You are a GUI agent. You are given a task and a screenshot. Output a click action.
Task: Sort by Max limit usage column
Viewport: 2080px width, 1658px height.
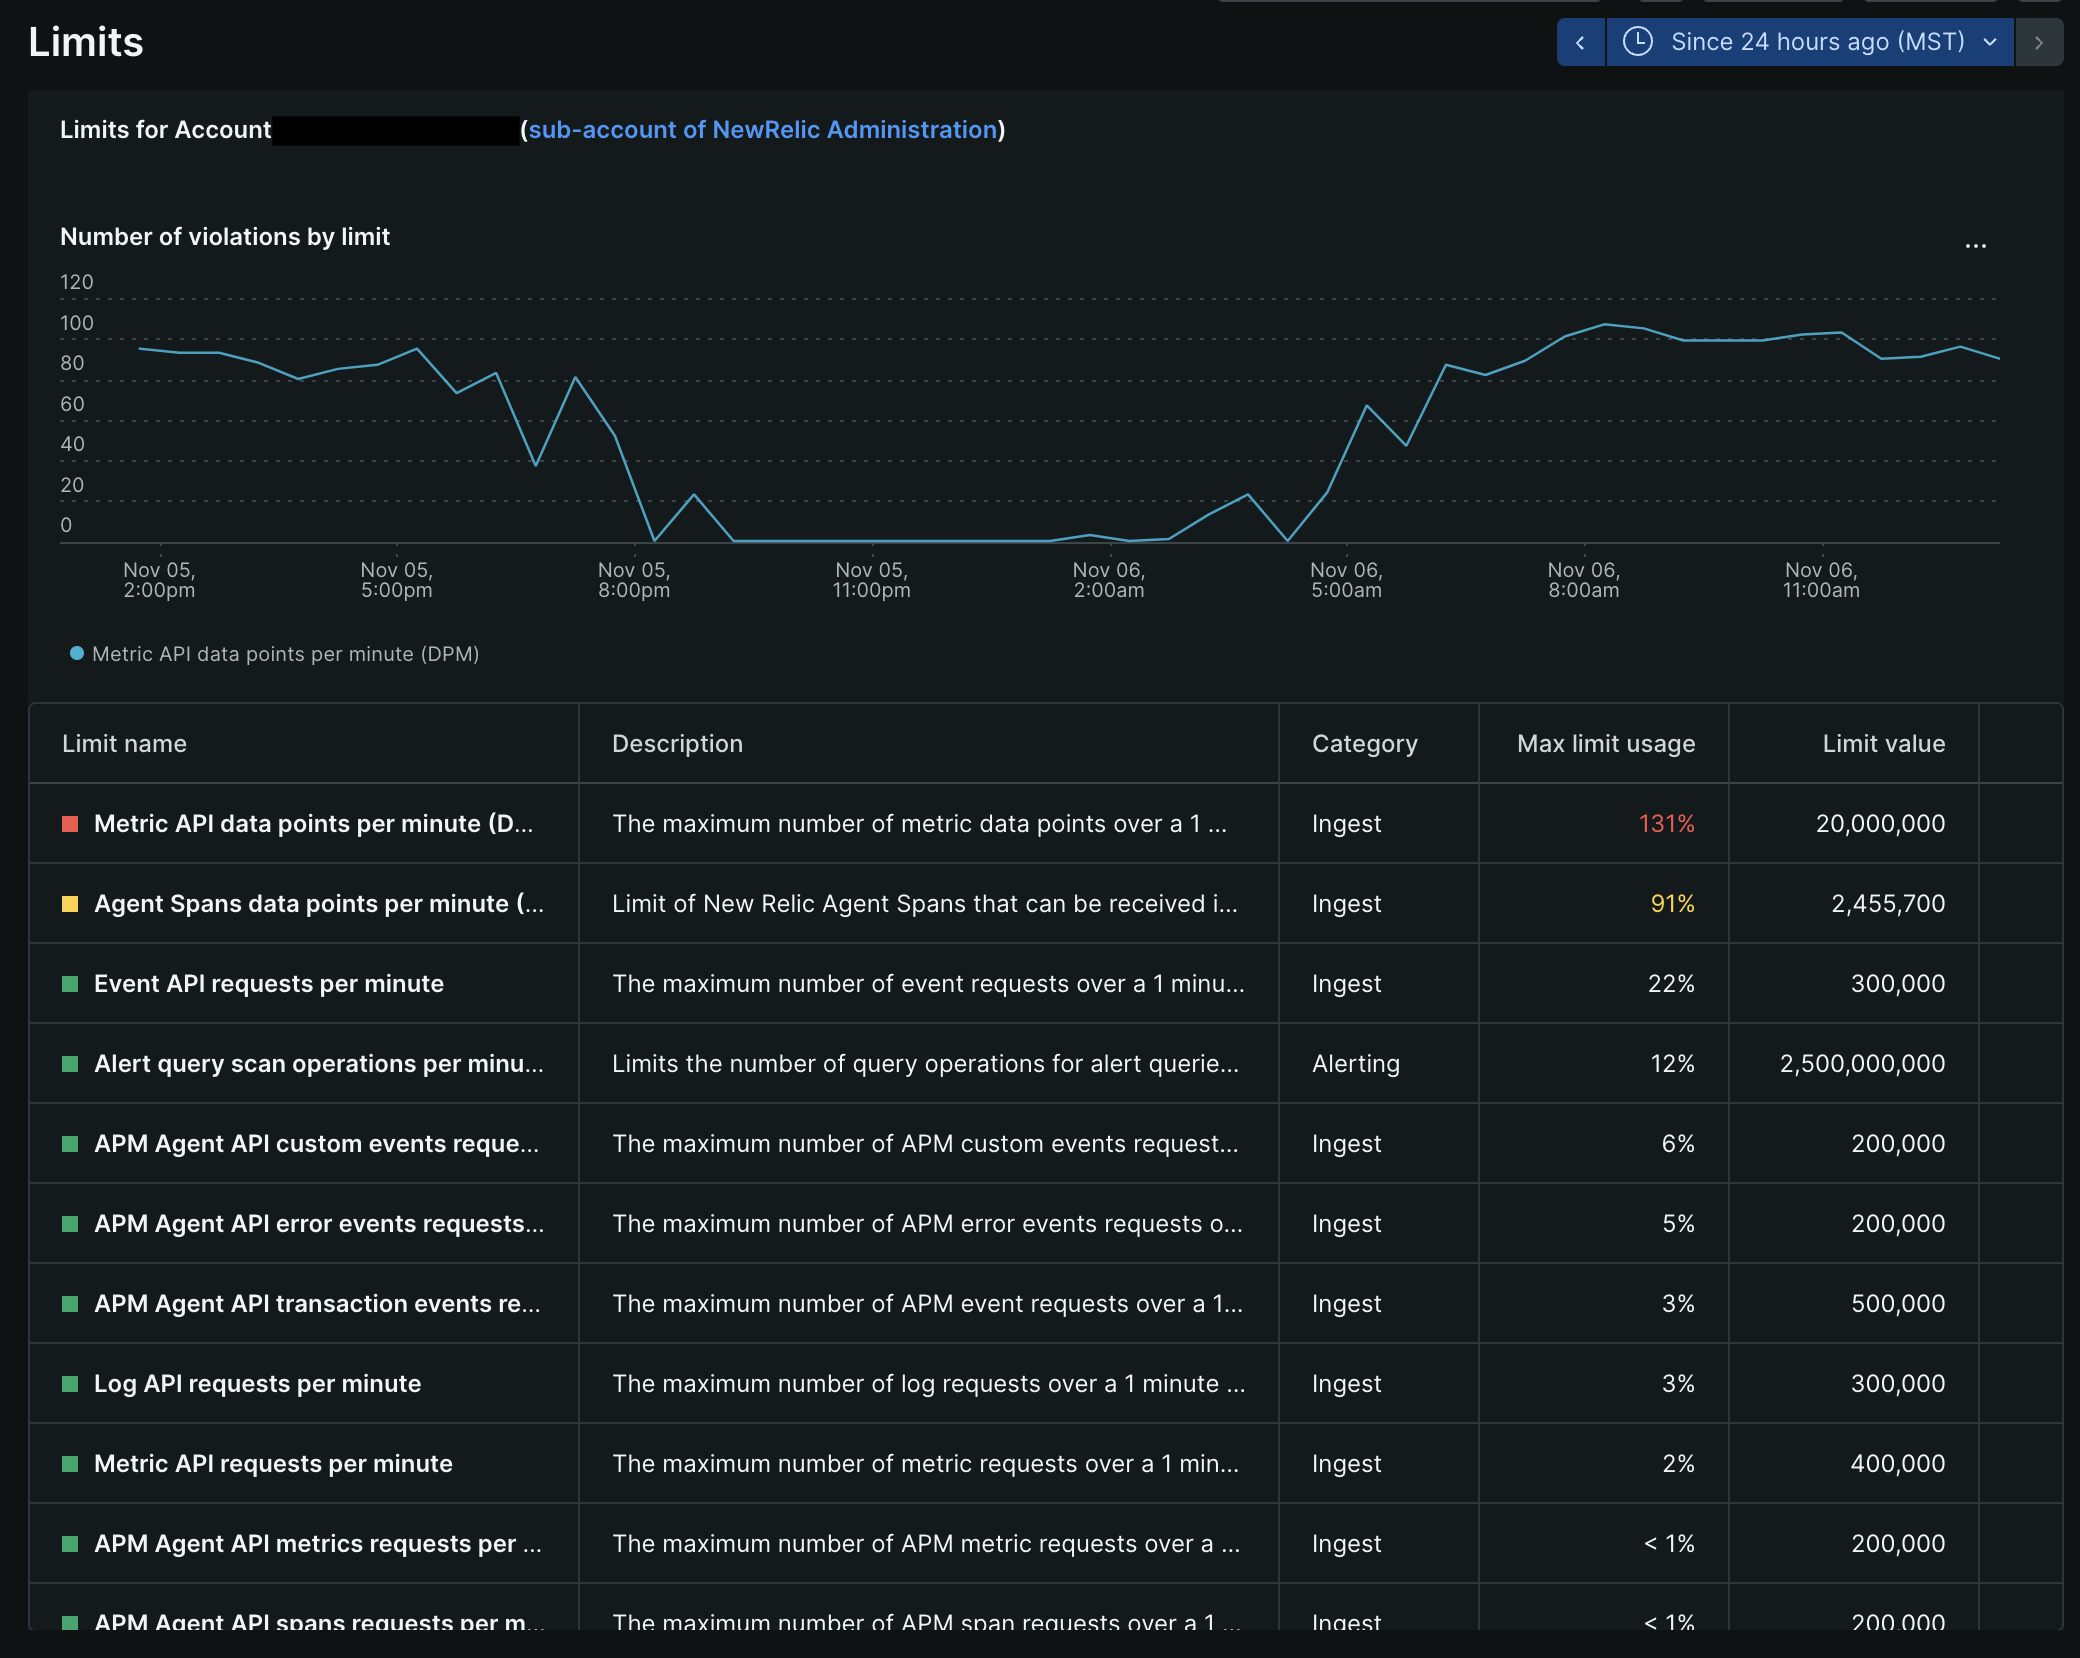1605,744
